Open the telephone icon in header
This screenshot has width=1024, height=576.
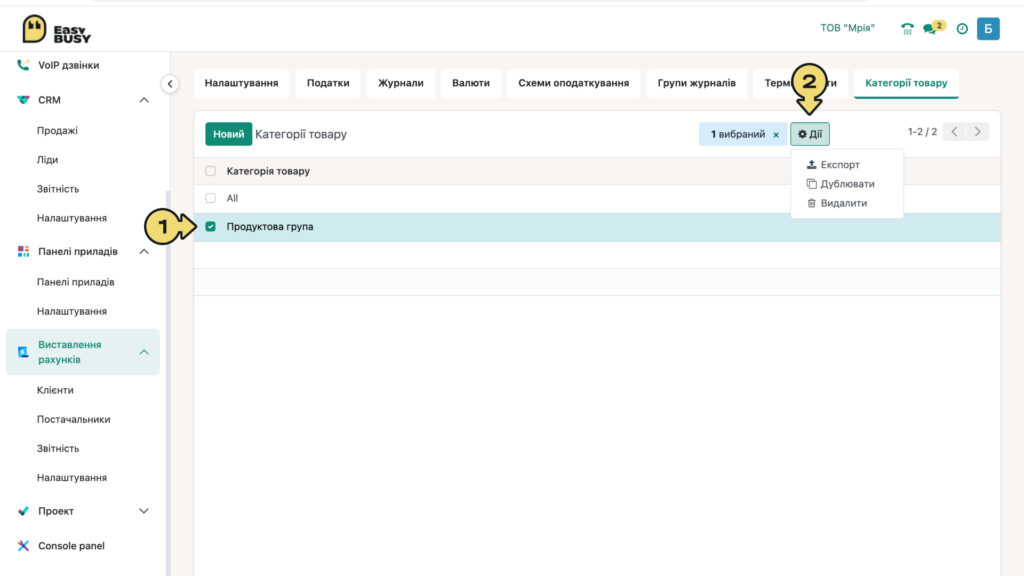(907, 29)
